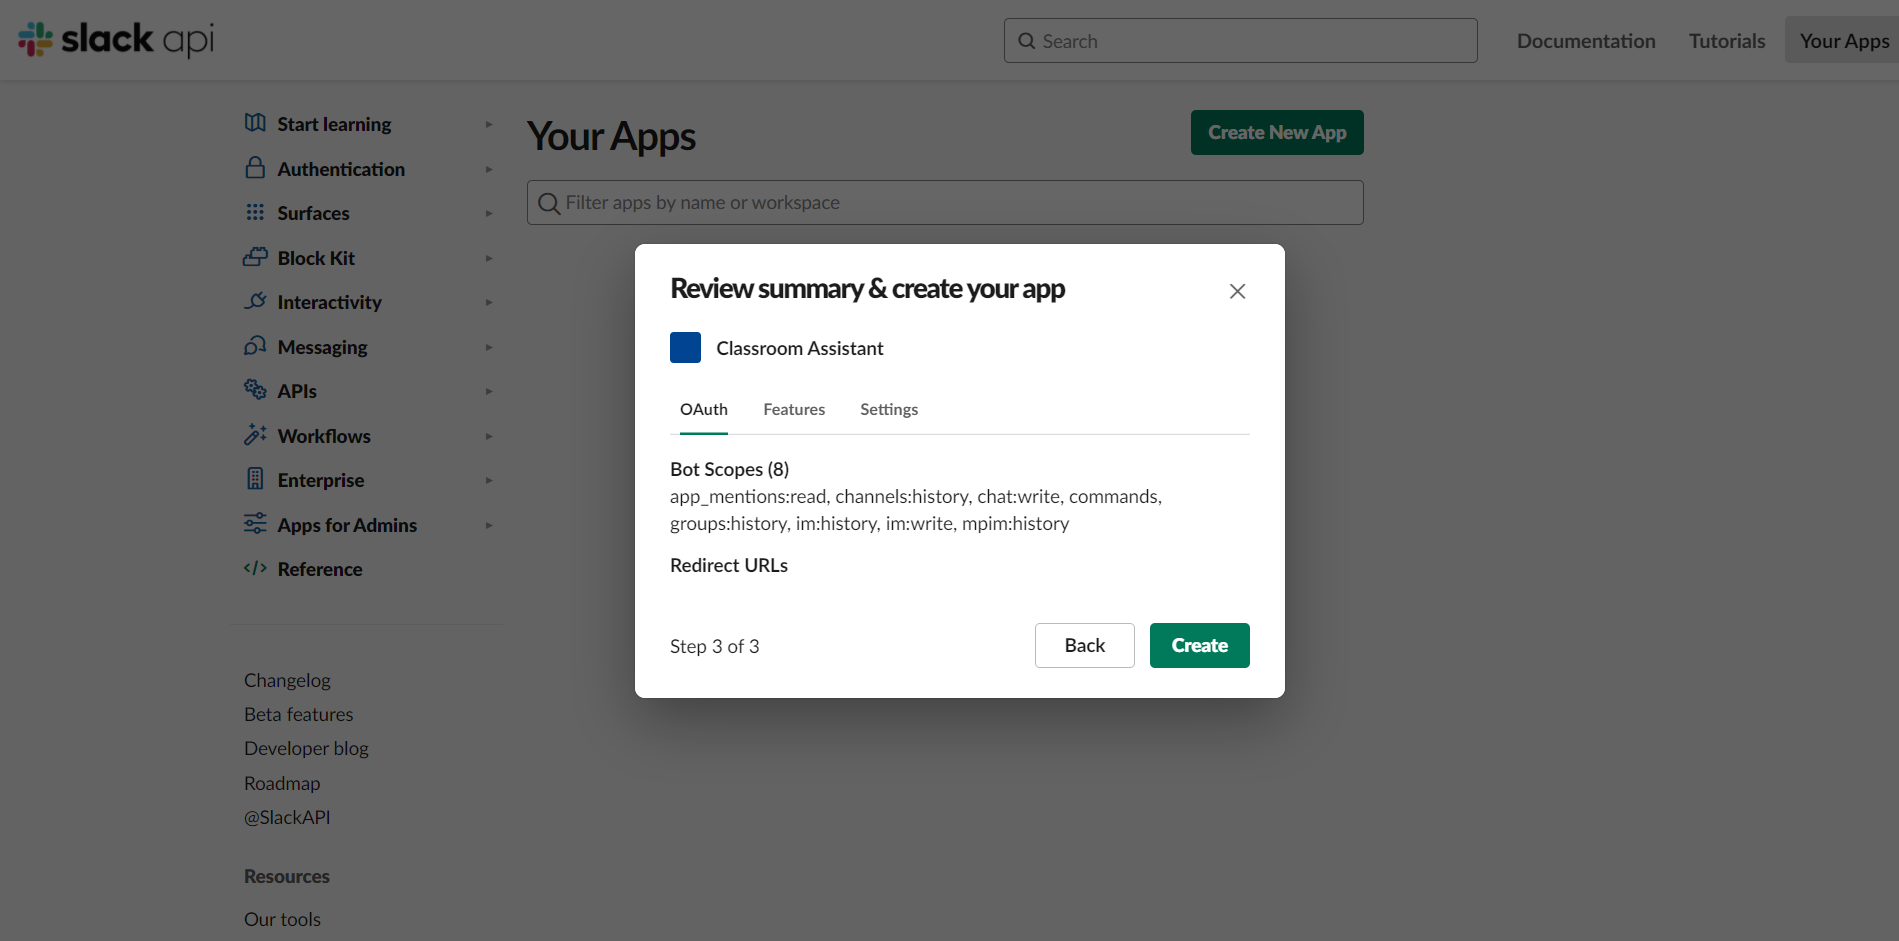Click the mpim:history scope text

(x=1015, y=523)
